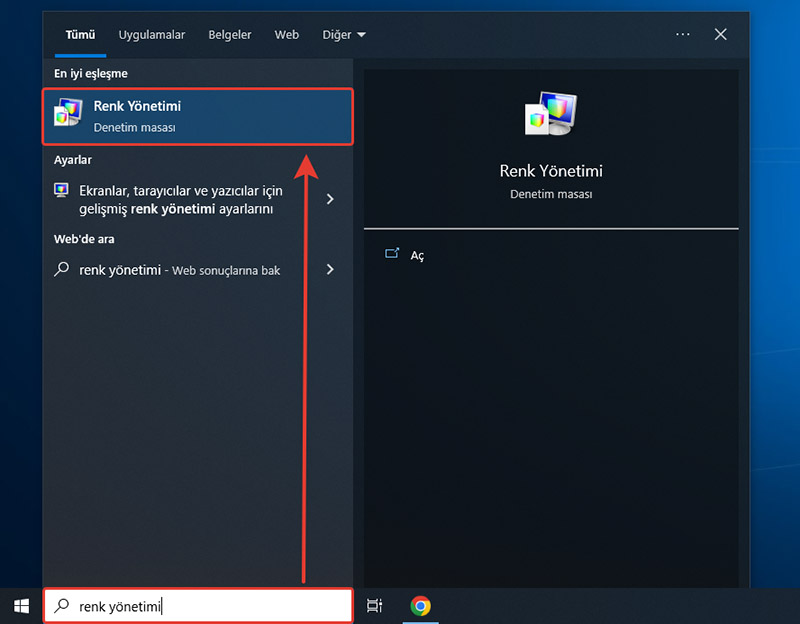Viewport: 800px width, 624px height.
Task: Switch to the Uygulamalar tab
Action: click(x=152, y=35)
